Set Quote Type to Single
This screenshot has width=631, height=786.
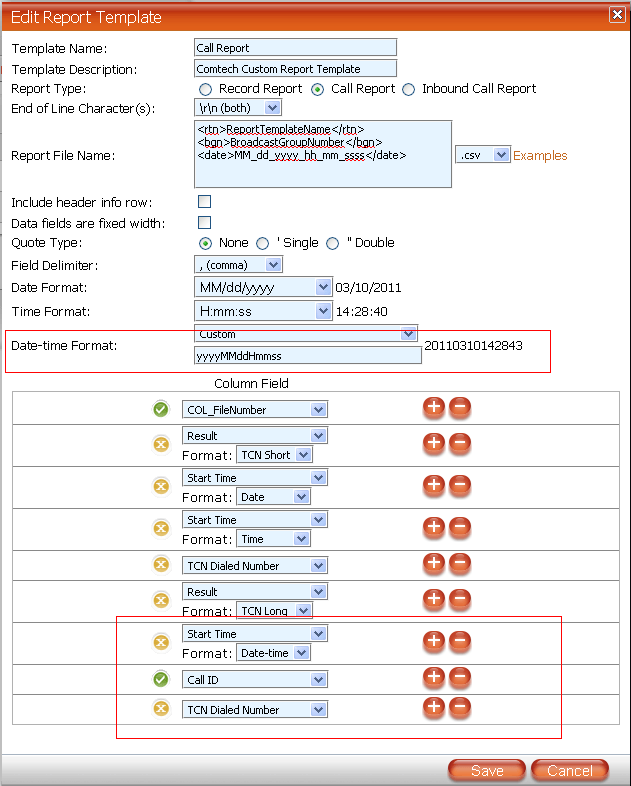[x=262, y=244]
